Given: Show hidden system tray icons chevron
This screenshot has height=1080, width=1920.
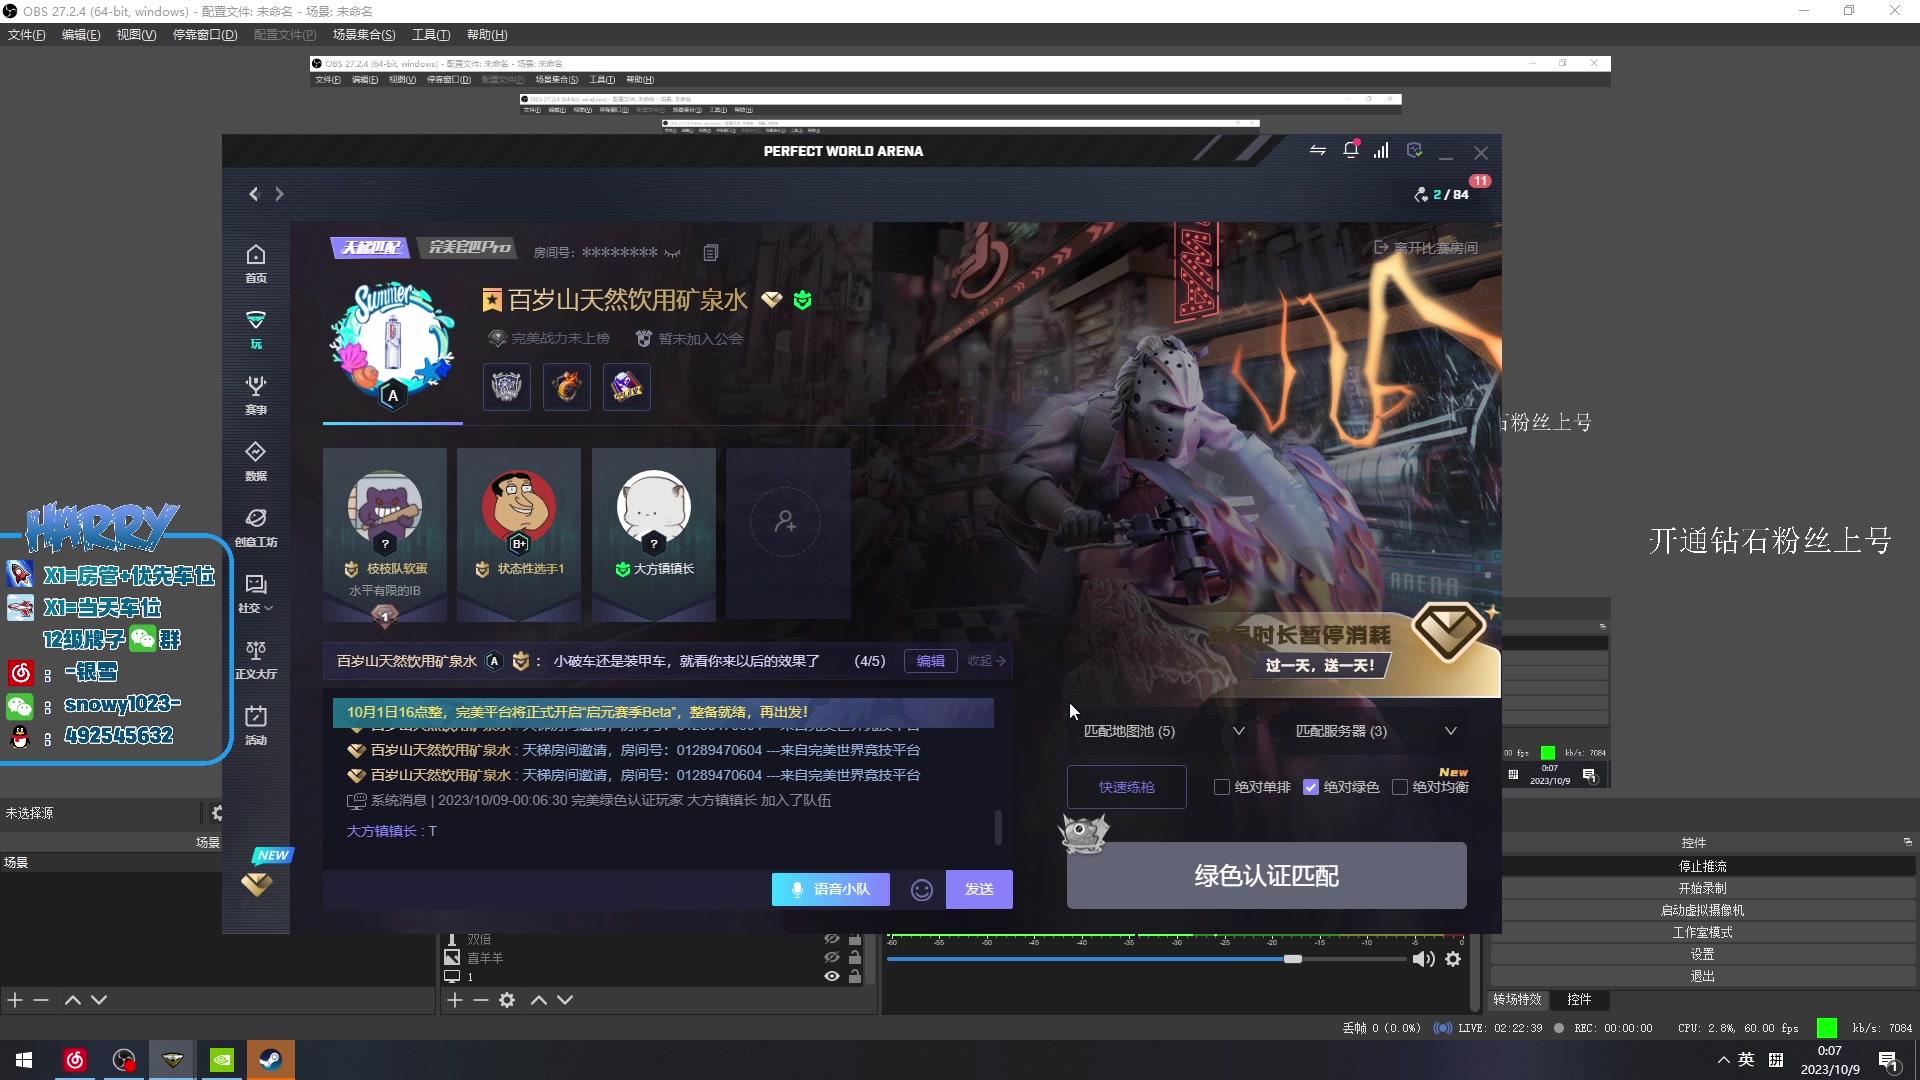Looking at the screenshot, I should click(x=1723, y=1060).
